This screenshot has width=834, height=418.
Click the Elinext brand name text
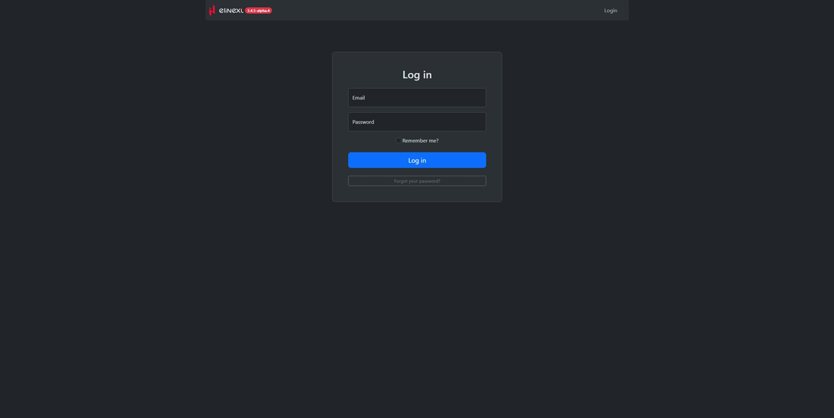tap(231, 11)
